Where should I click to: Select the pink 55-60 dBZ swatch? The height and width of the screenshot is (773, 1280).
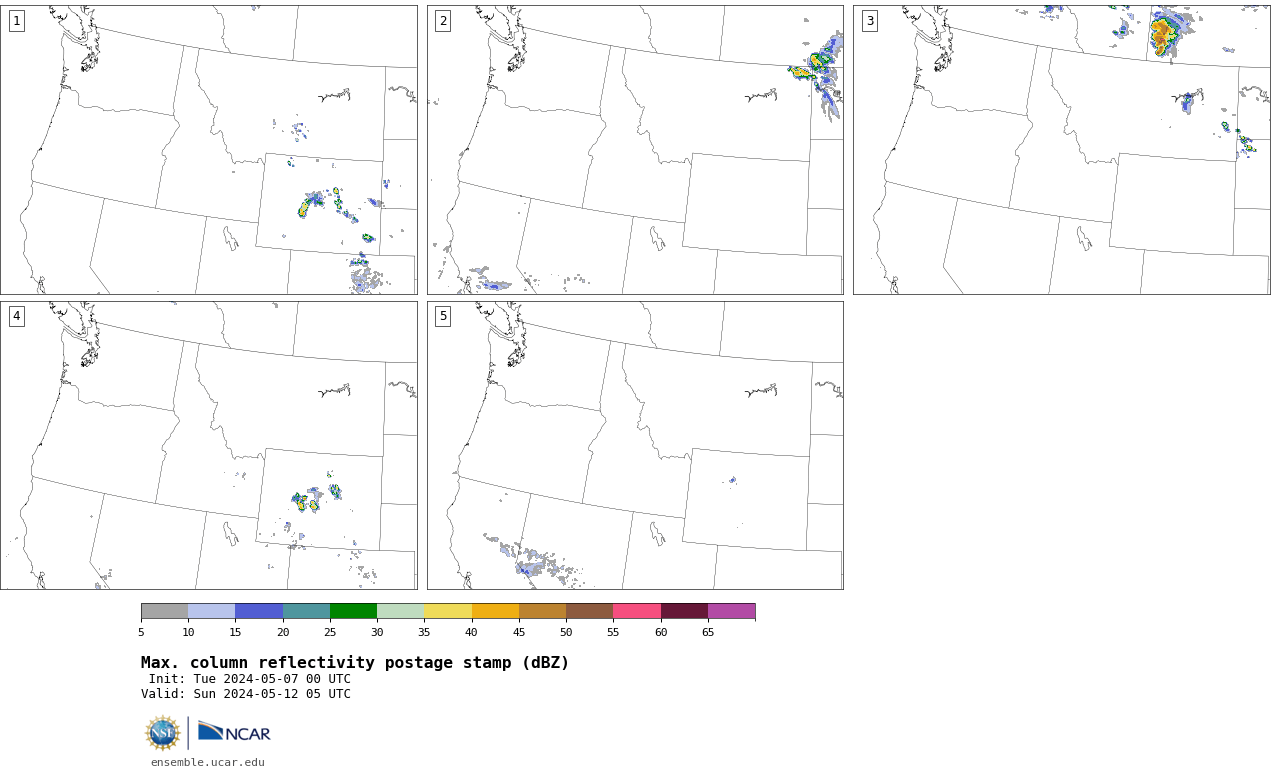[637, 611]
